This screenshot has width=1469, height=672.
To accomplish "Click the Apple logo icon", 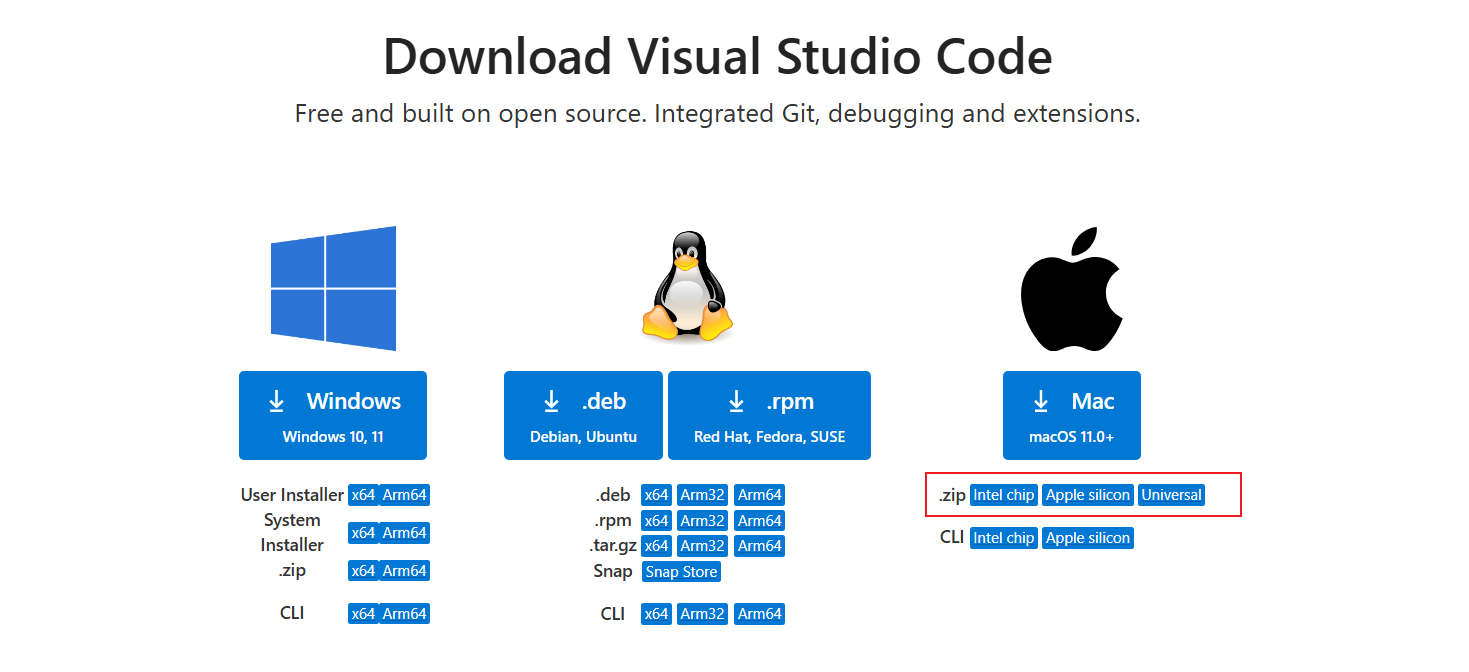I will coord(1072,289).
